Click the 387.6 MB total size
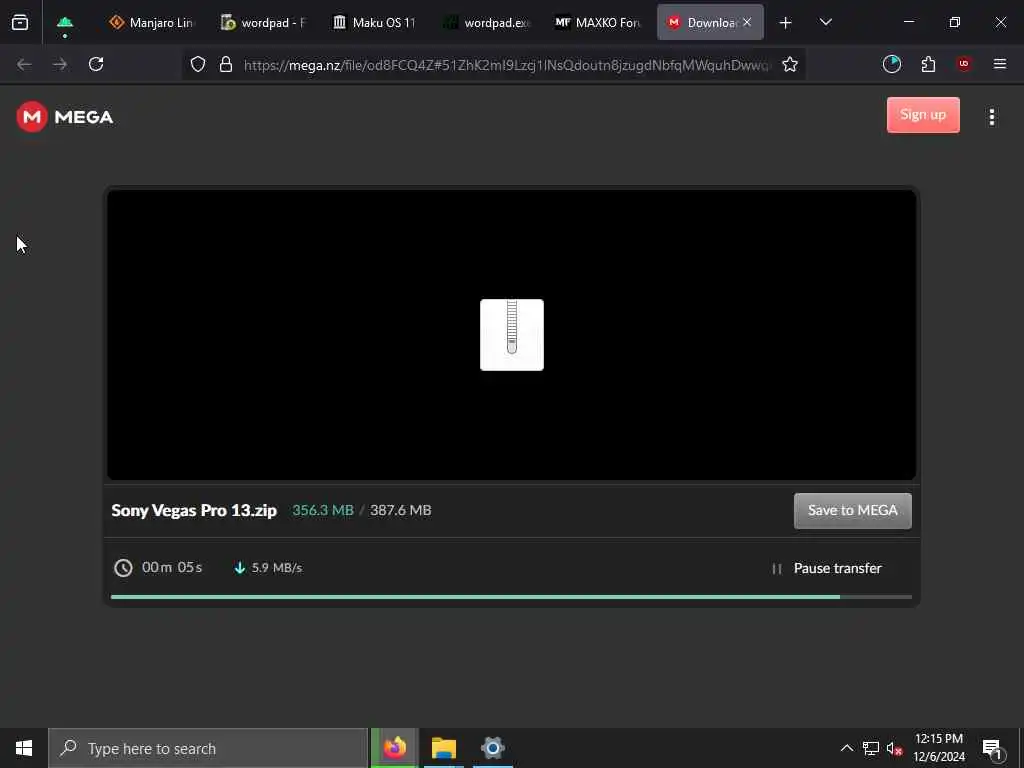Screen dimensions: 1024x768 pyautogui.click(x=400, y=510)
